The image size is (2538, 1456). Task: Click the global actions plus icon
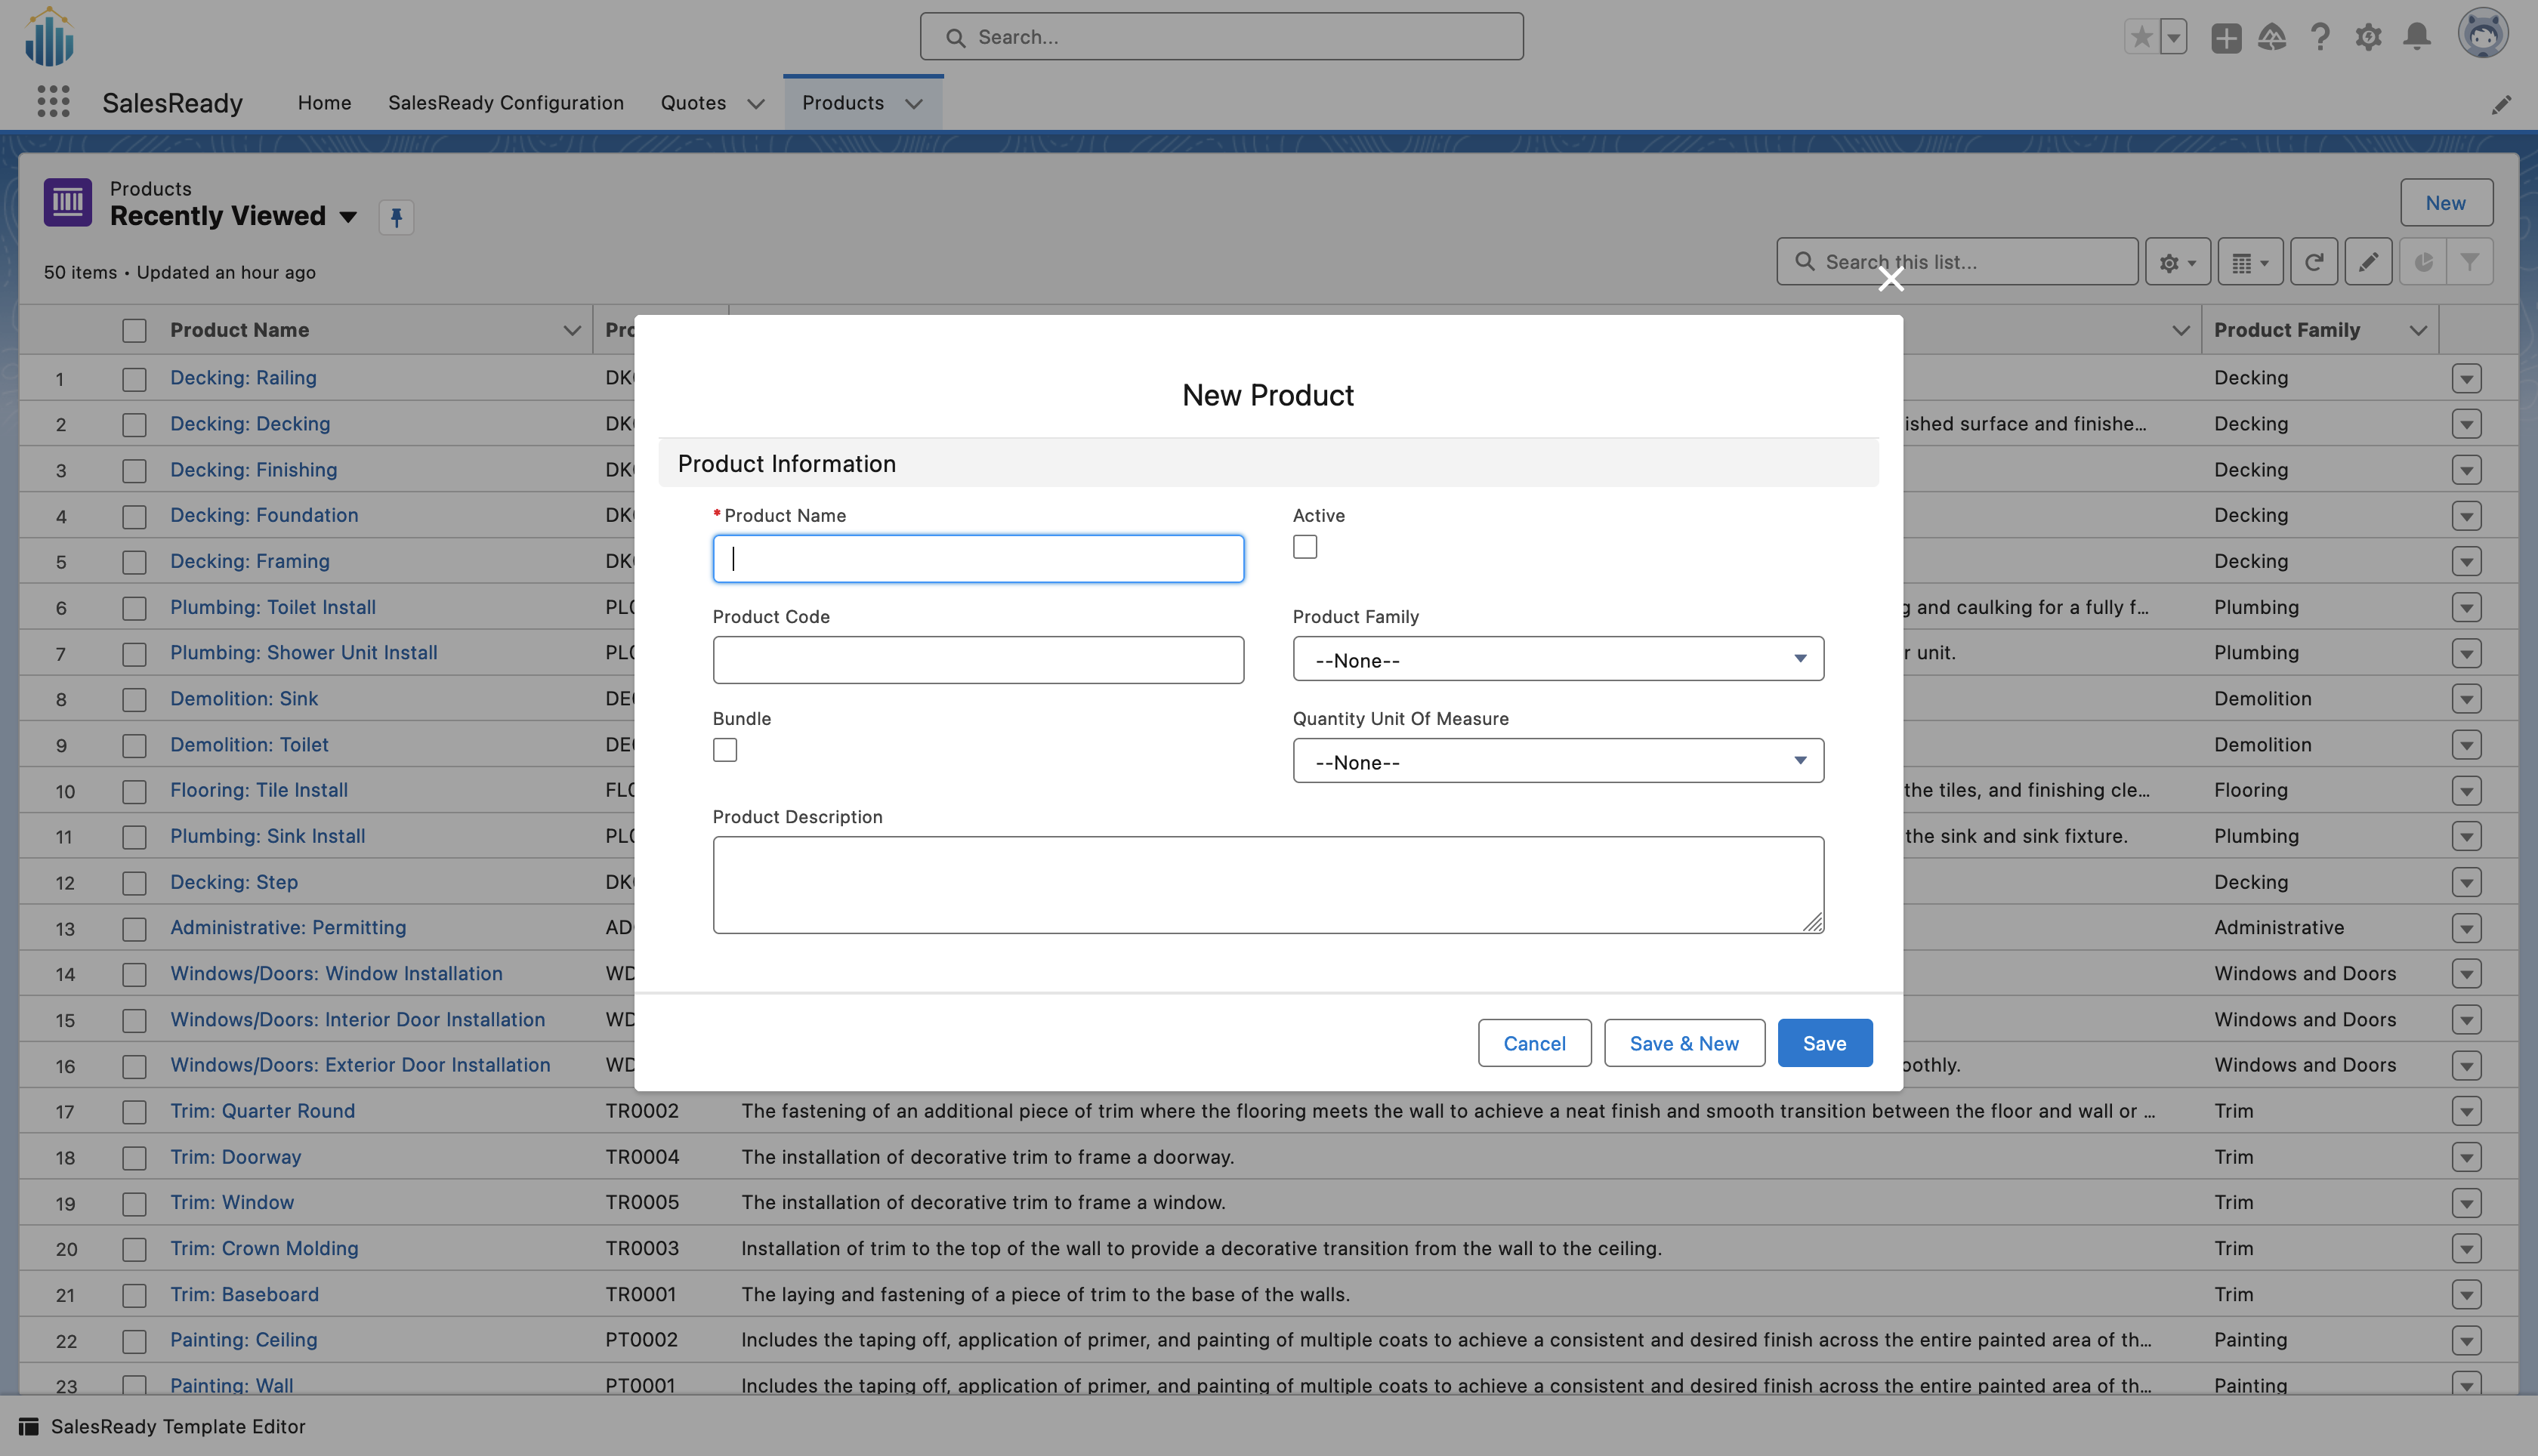(x=2226, y=37)
